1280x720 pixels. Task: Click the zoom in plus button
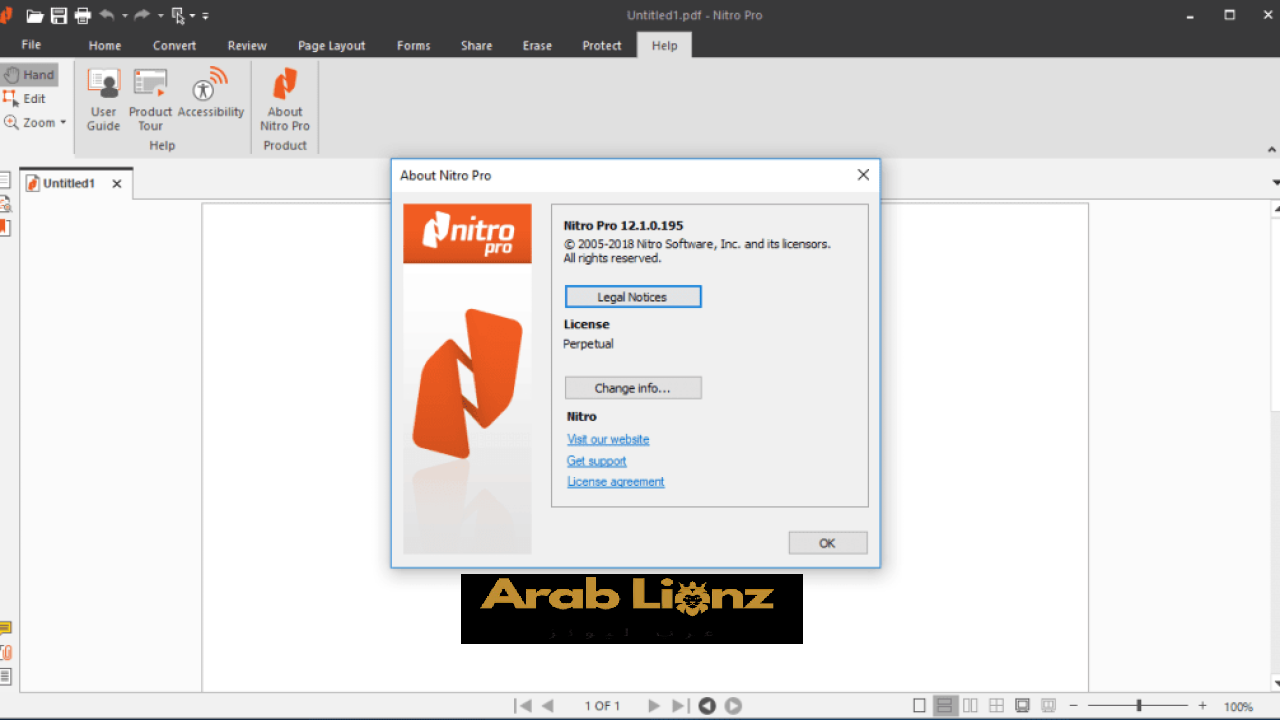coord(1202,706)
